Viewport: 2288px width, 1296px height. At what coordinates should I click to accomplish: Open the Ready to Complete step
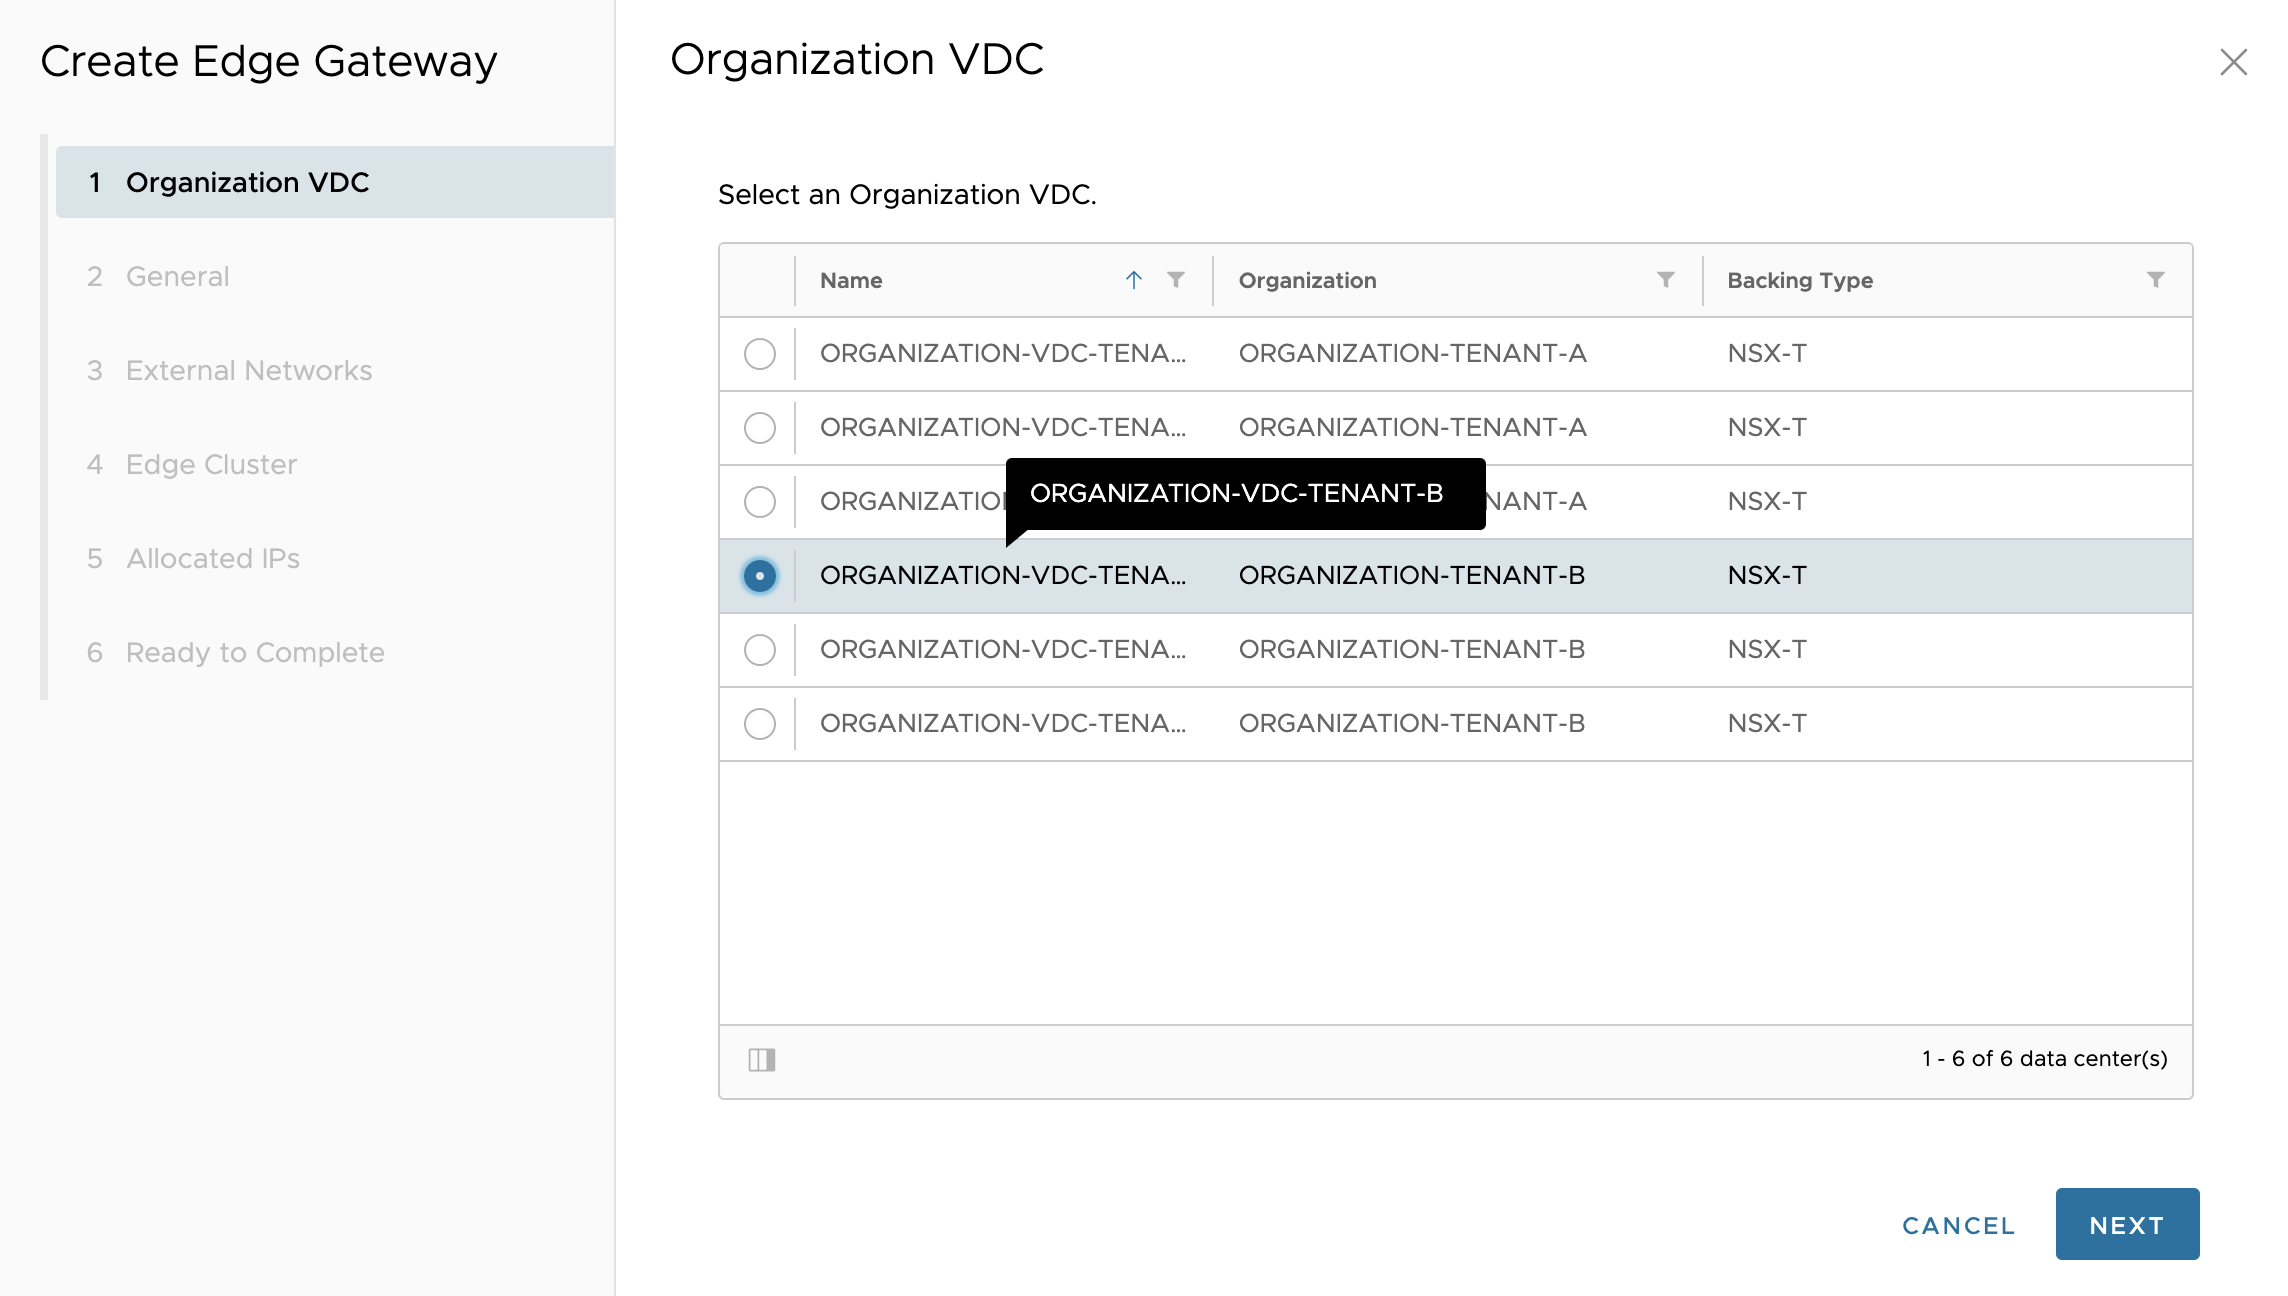[255, 652]
